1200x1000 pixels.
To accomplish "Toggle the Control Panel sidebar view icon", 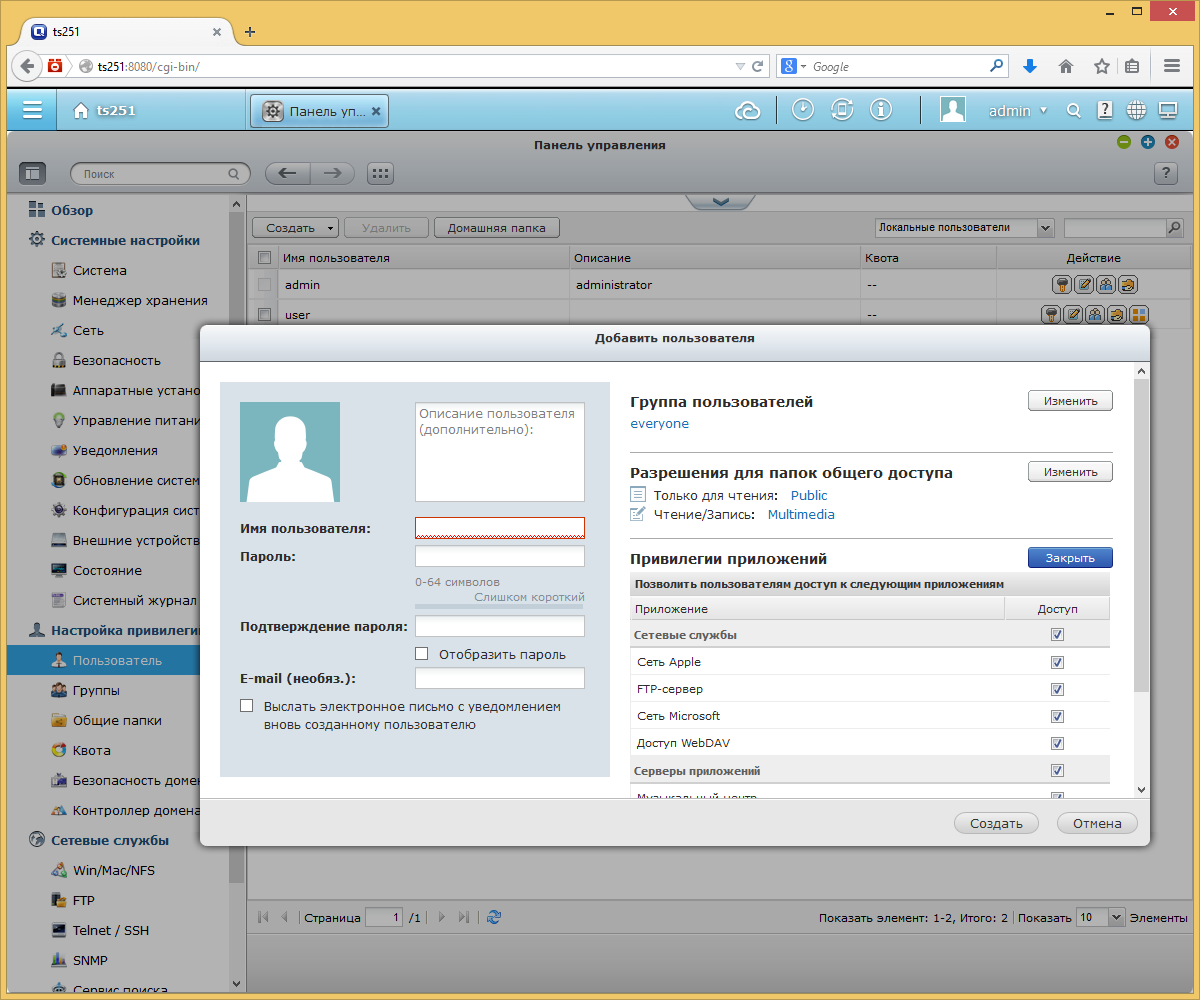I will (32, 173).
